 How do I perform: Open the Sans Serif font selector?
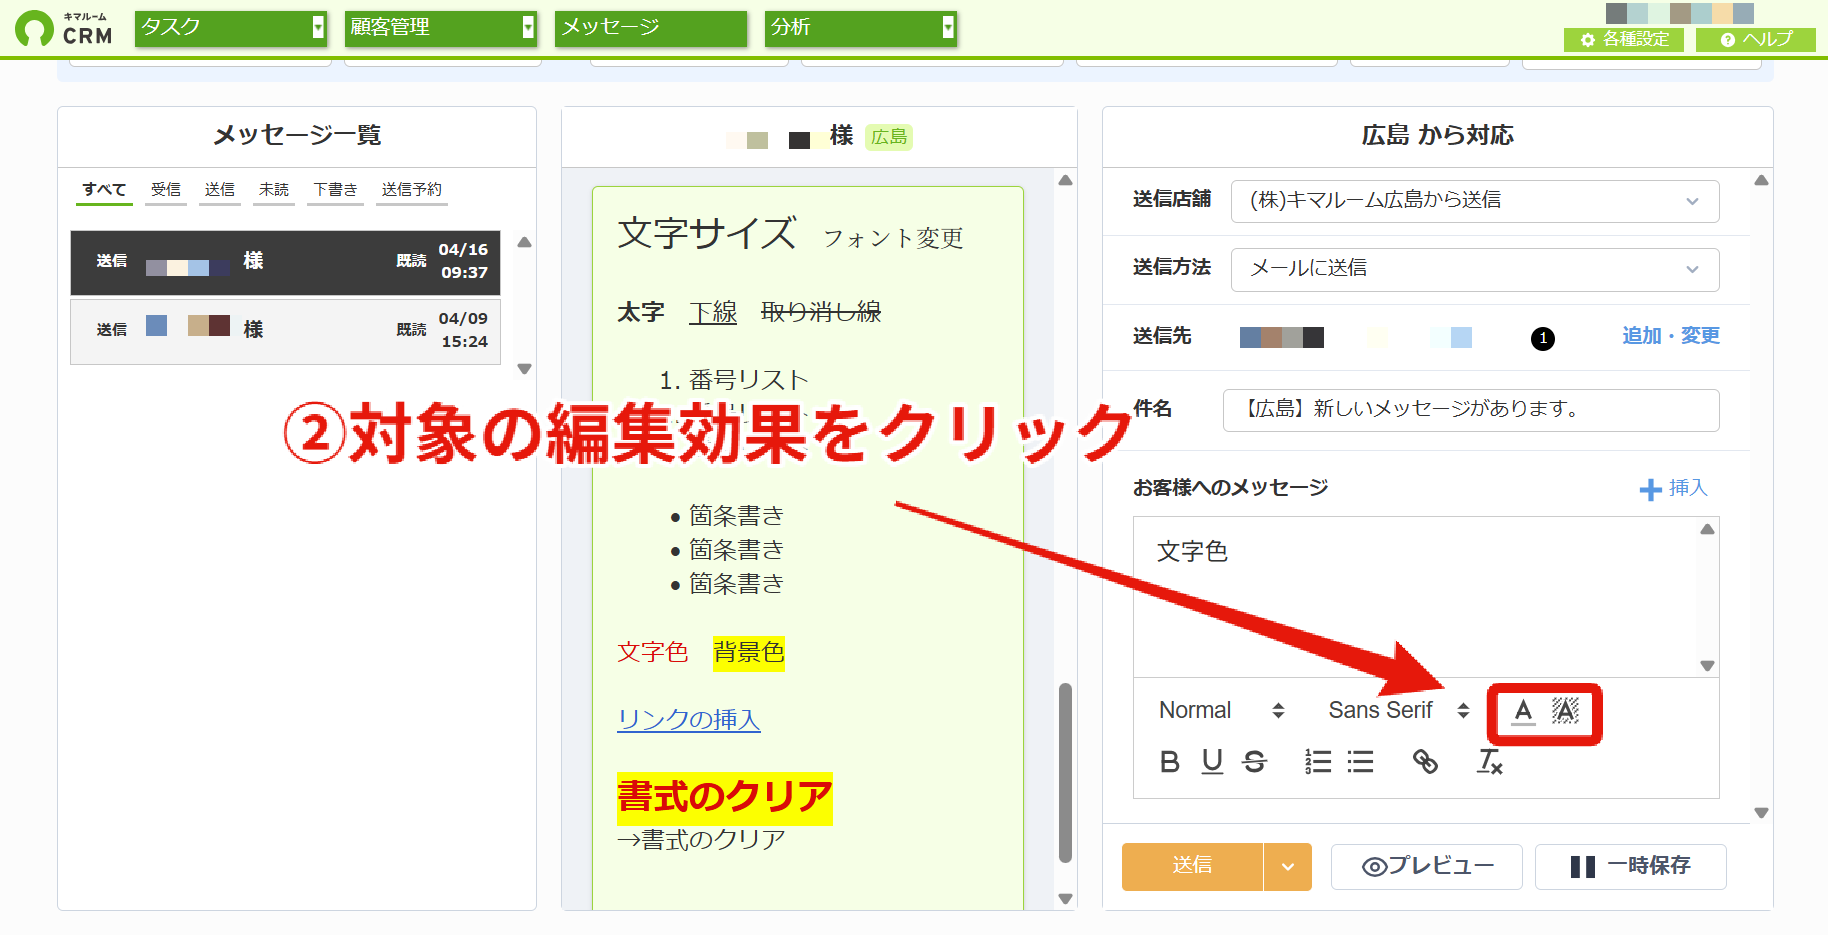[1399, 711]
